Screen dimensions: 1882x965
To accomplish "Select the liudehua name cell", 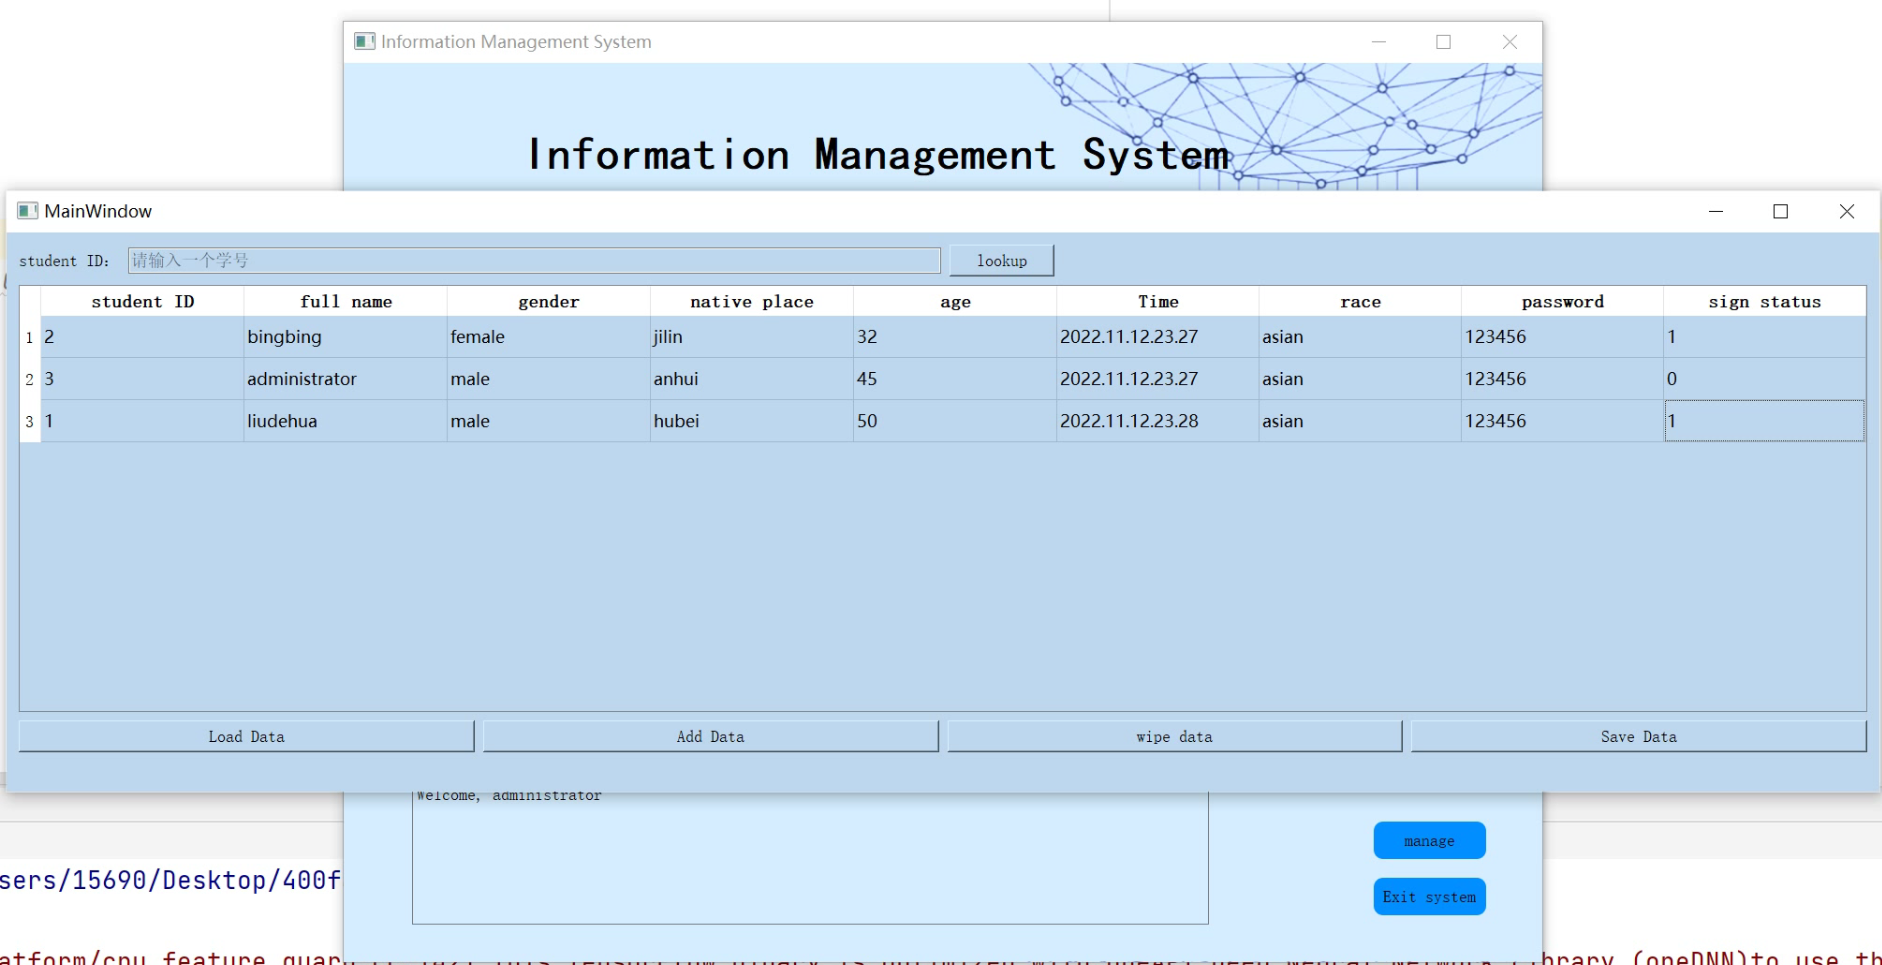I will pos(345,421).
